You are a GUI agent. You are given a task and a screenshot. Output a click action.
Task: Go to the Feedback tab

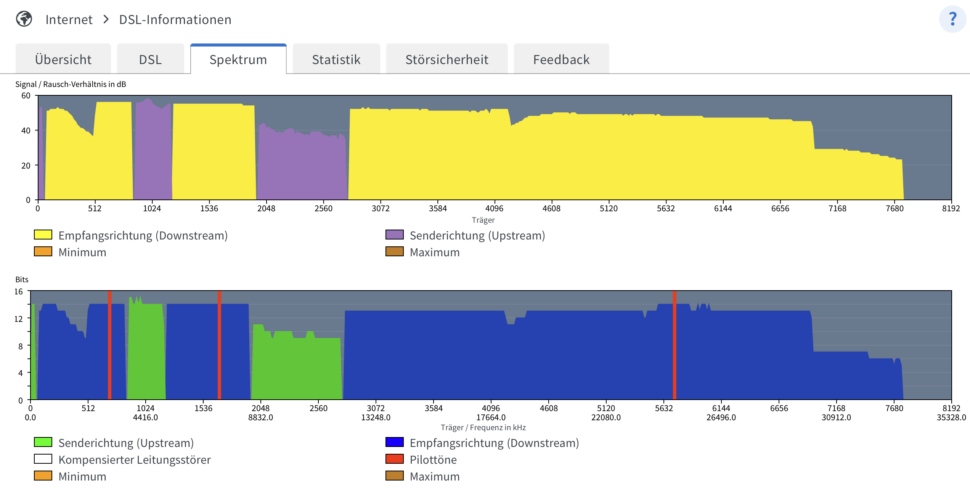click(561, 59)
